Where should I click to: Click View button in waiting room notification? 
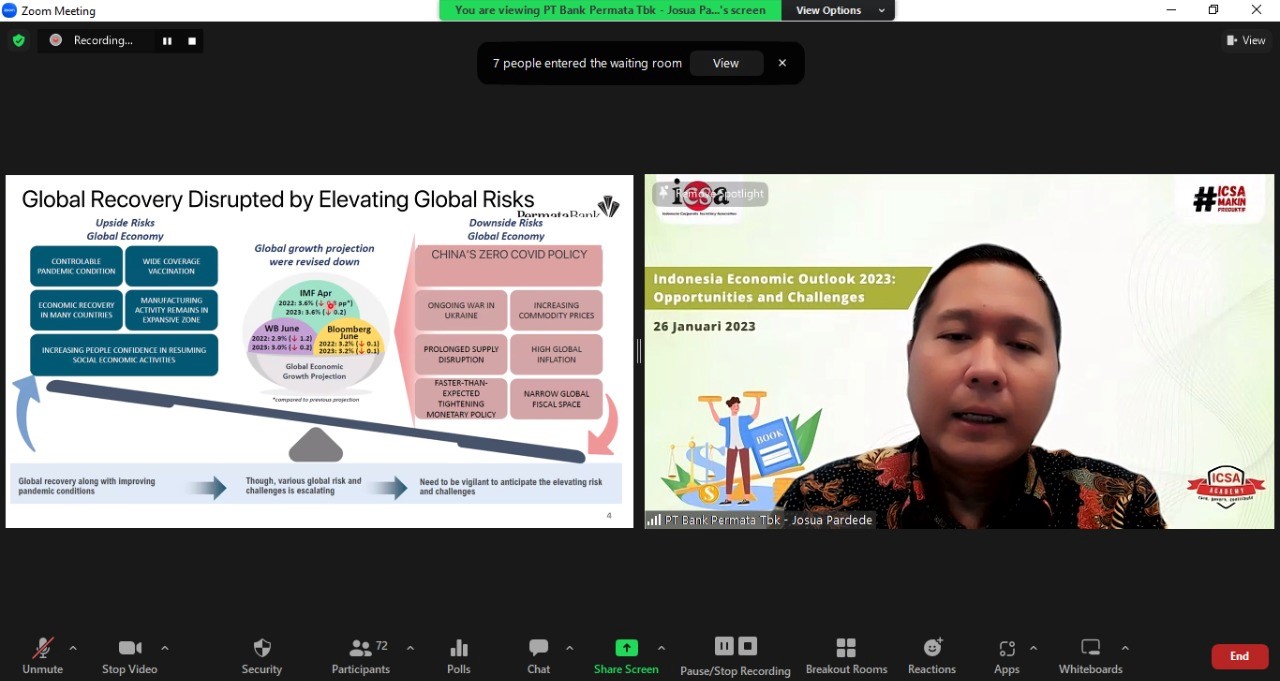coord(725,63)
